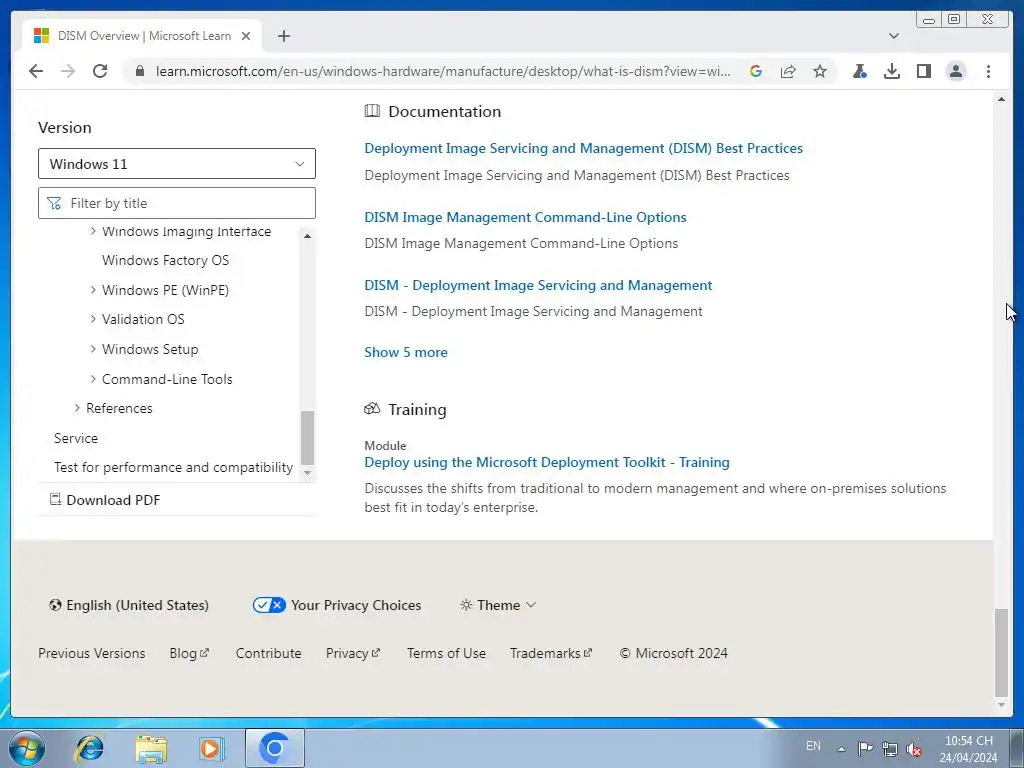This screenshot has width=1024, height=768.
Task: Open Chrome three-dot menu
Action: coord(988,71)
